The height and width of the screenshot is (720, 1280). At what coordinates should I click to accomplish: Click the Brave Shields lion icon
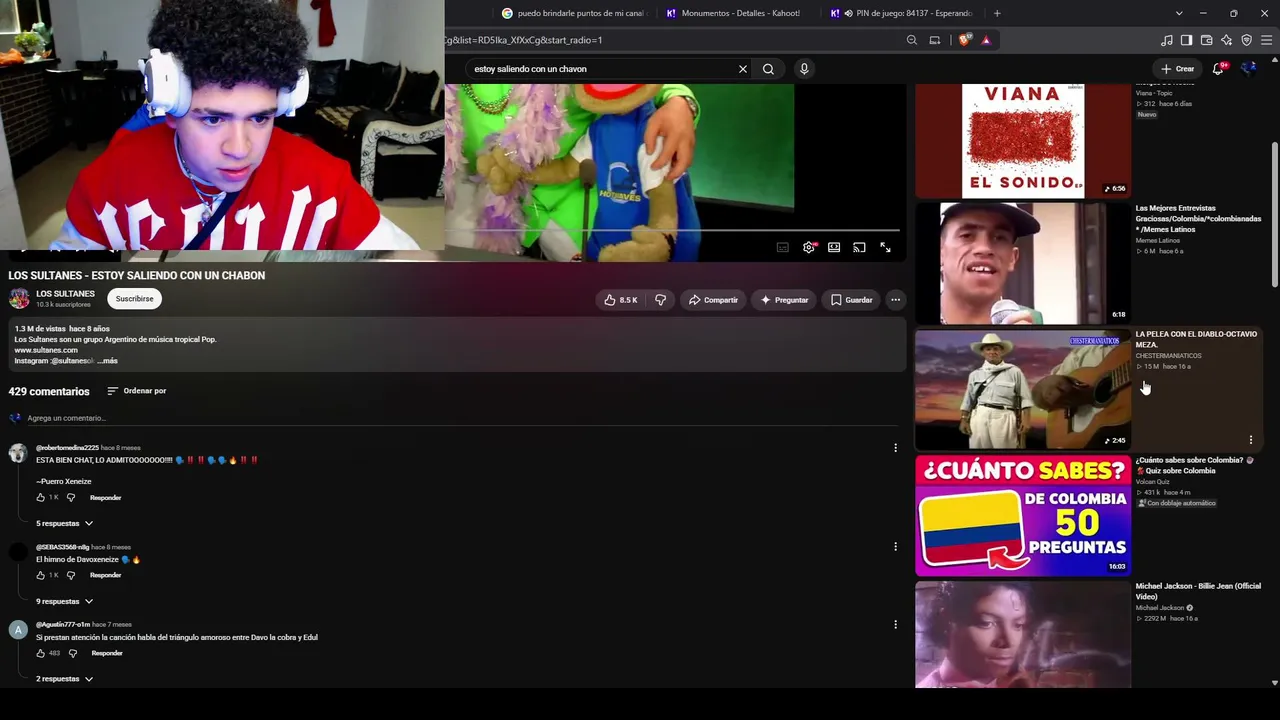pyautogui.click(x=964, y=40)
